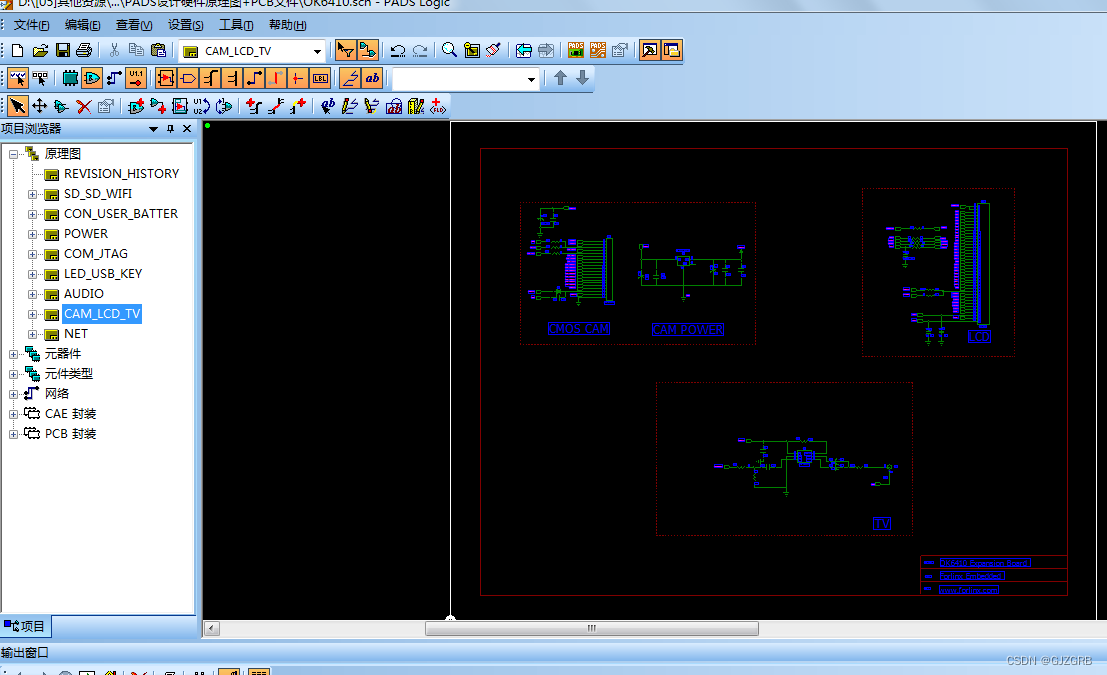
Task: Activate the Zoom magnifier tool
Action: 449,50
